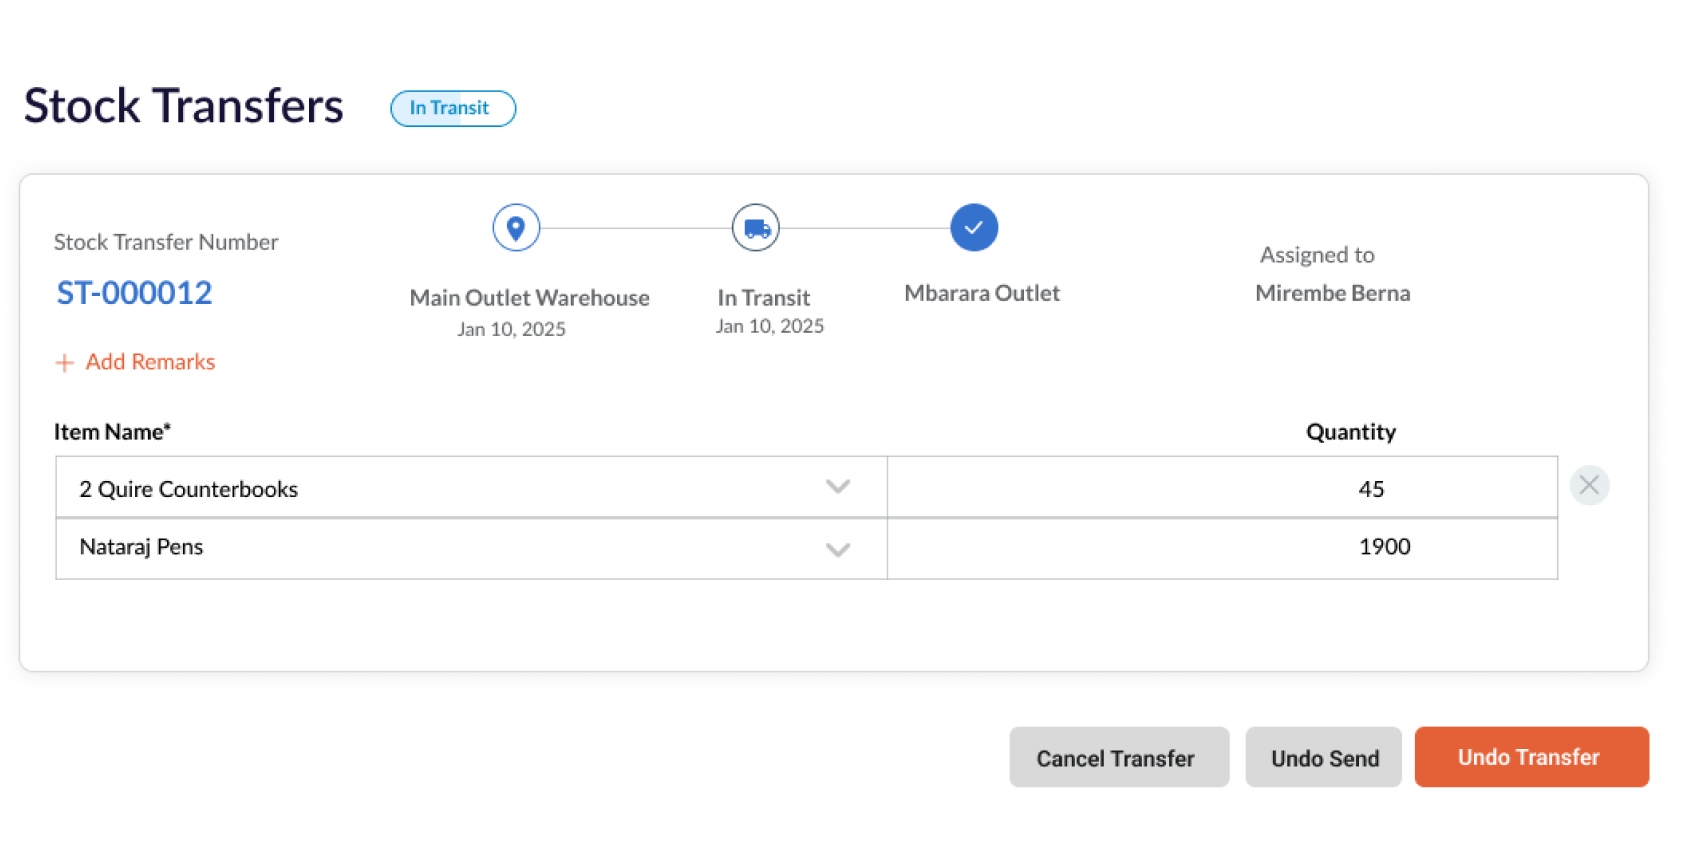Select the Nataraj Pens item field
Screen dimensions: 1695x858
tap(471, 548)
